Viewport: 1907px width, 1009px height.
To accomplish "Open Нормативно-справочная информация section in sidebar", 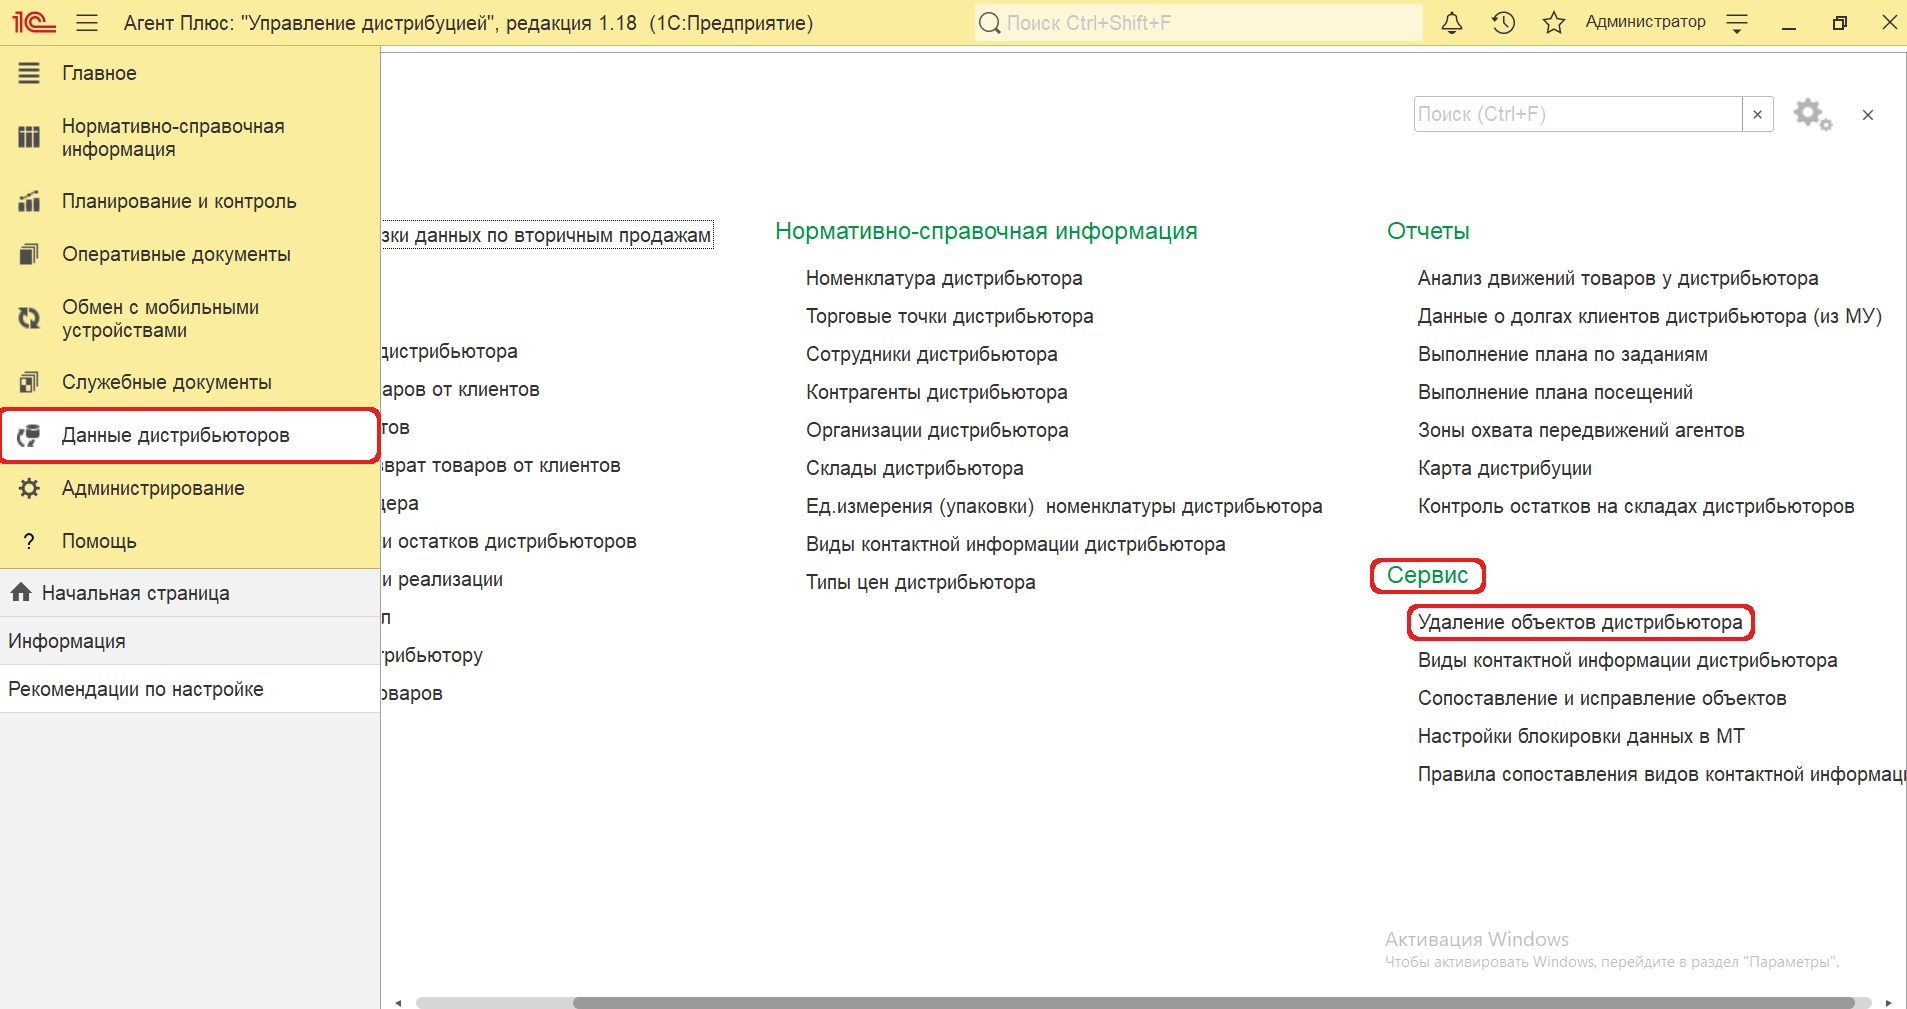I will pyautogui.click(x=190, y=138).
